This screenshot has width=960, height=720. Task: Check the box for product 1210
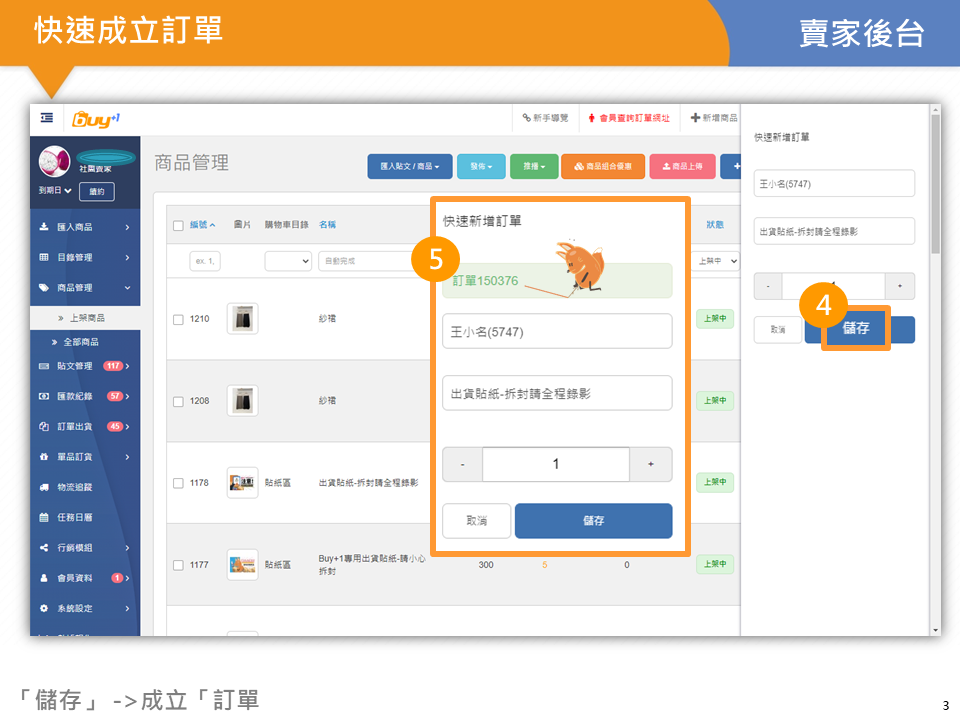click(178, 319)
